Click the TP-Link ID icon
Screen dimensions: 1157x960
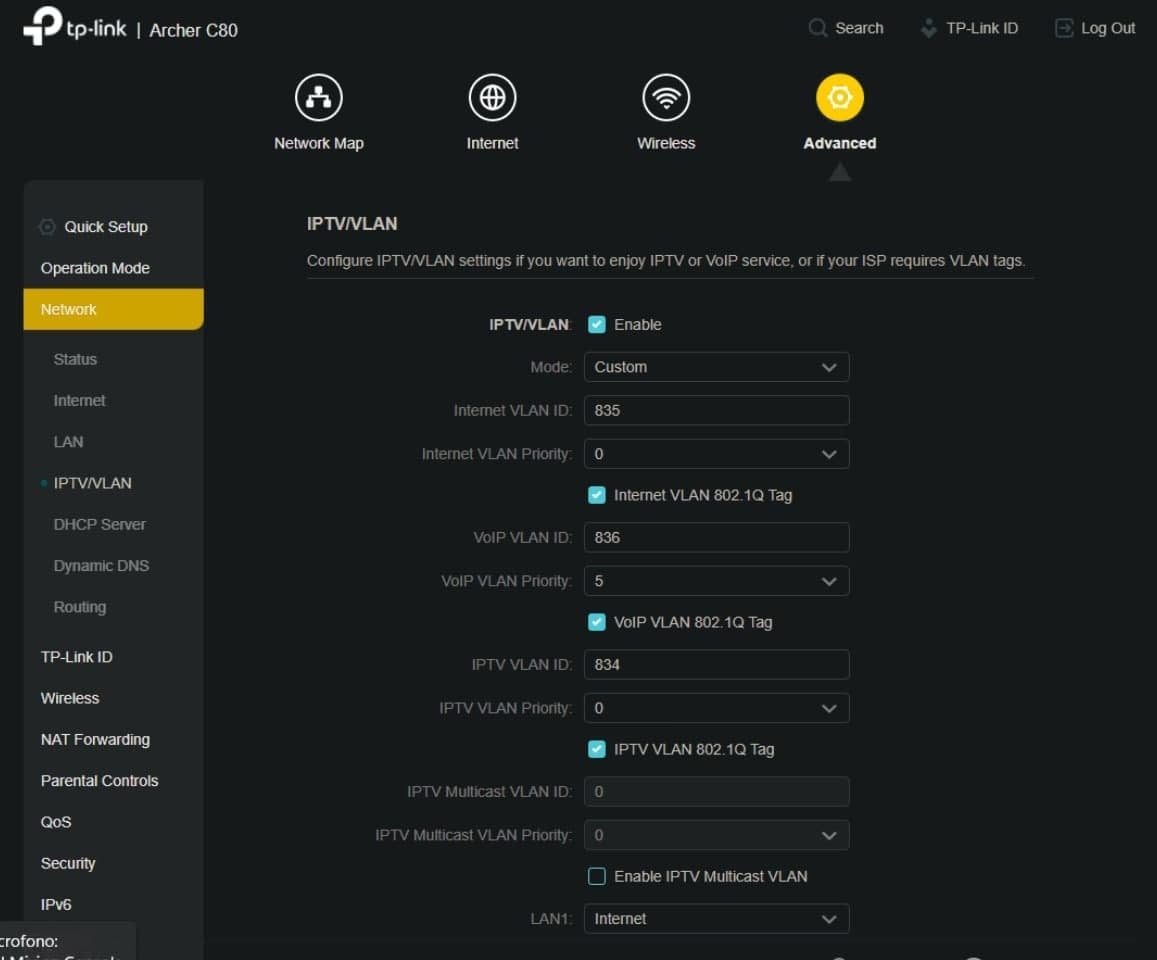click(x=929, y=28)
